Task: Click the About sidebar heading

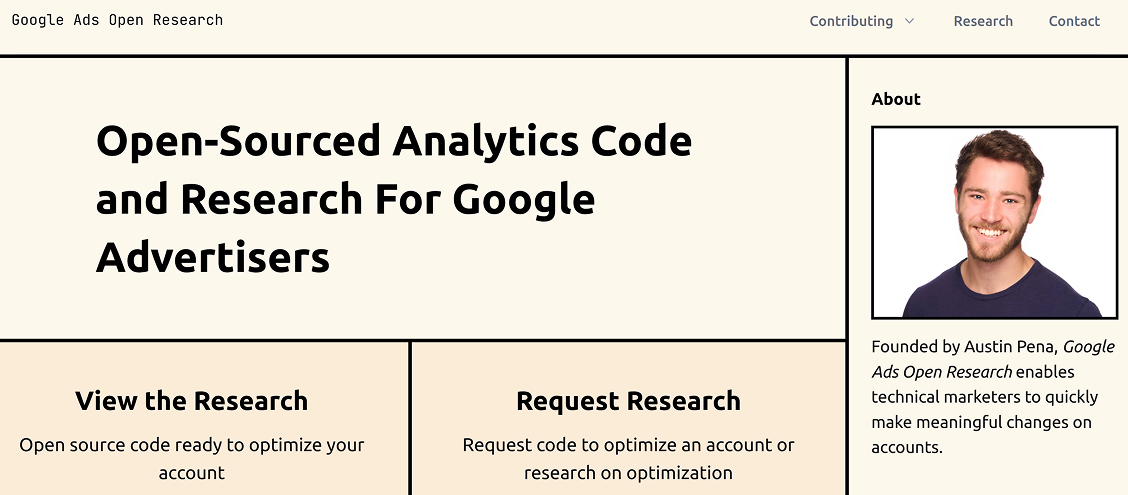Action: click(x=896, y=99)
